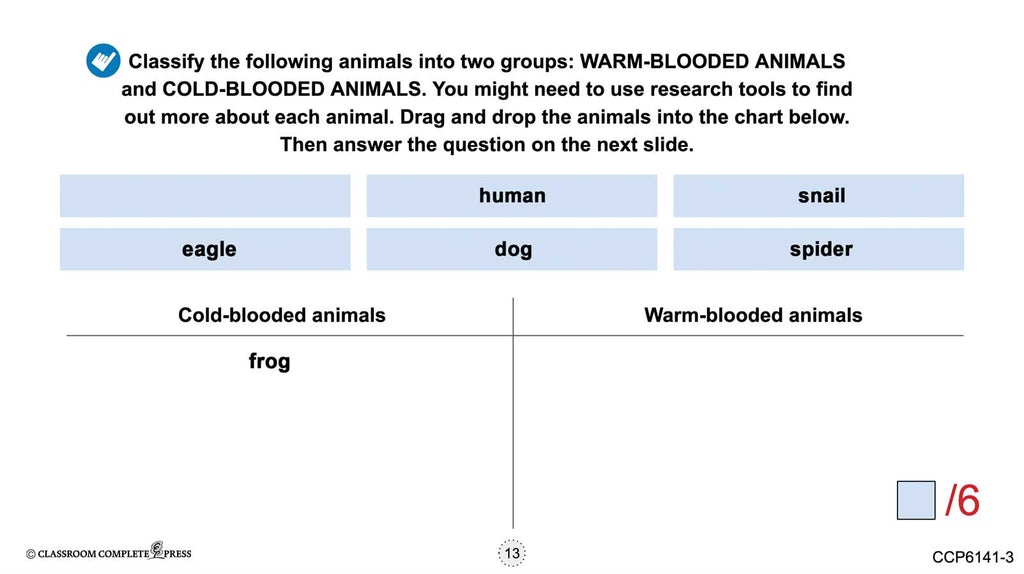Click the vertical divider between the columns
Screen dimensions: 1024x574
tap(513, 420)
